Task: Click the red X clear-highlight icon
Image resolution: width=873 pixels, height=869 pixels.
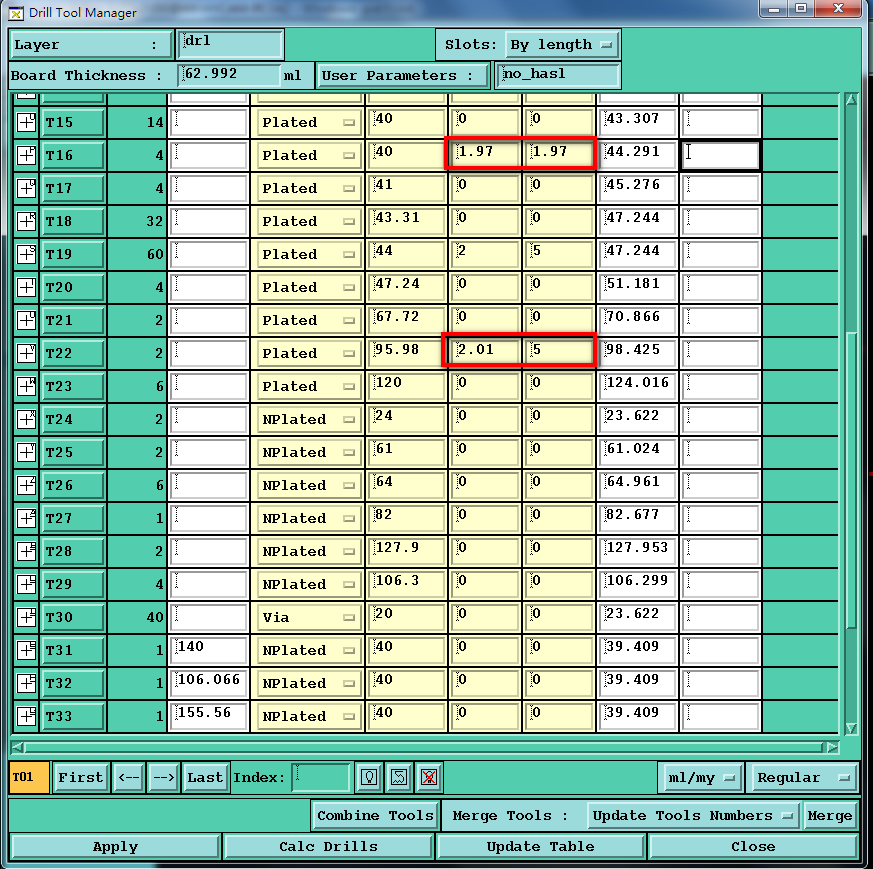Action: [429, 777]
